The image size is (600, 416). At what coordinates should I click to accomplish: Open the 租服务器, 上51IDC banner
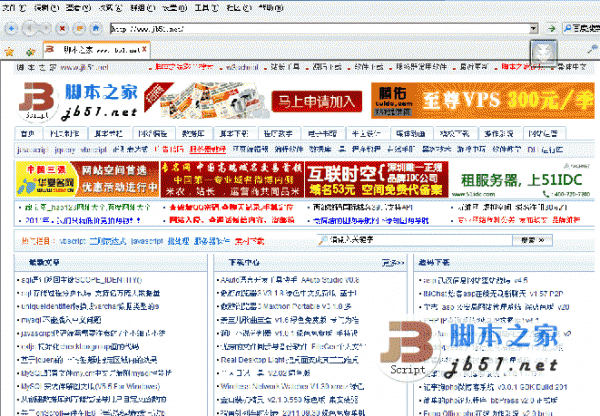521,179
